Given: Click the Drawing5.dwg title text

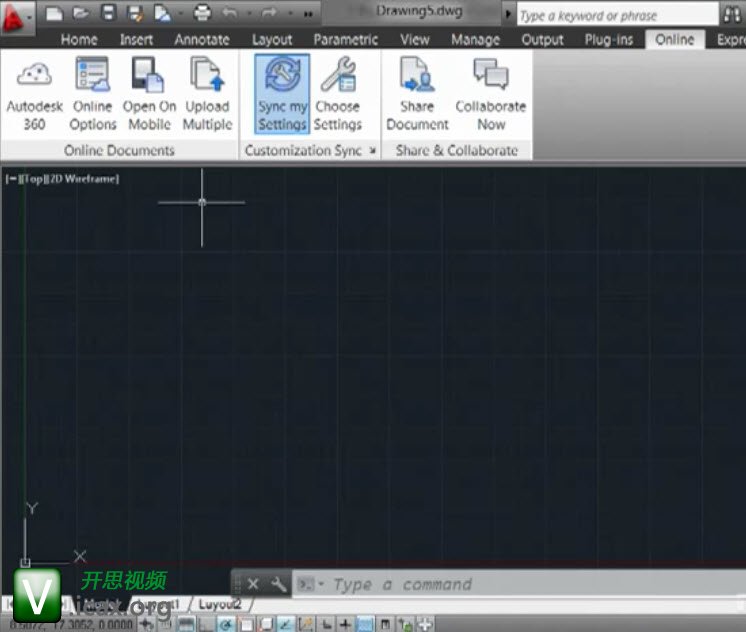Looking at the screenshot, I should (419, 10).
